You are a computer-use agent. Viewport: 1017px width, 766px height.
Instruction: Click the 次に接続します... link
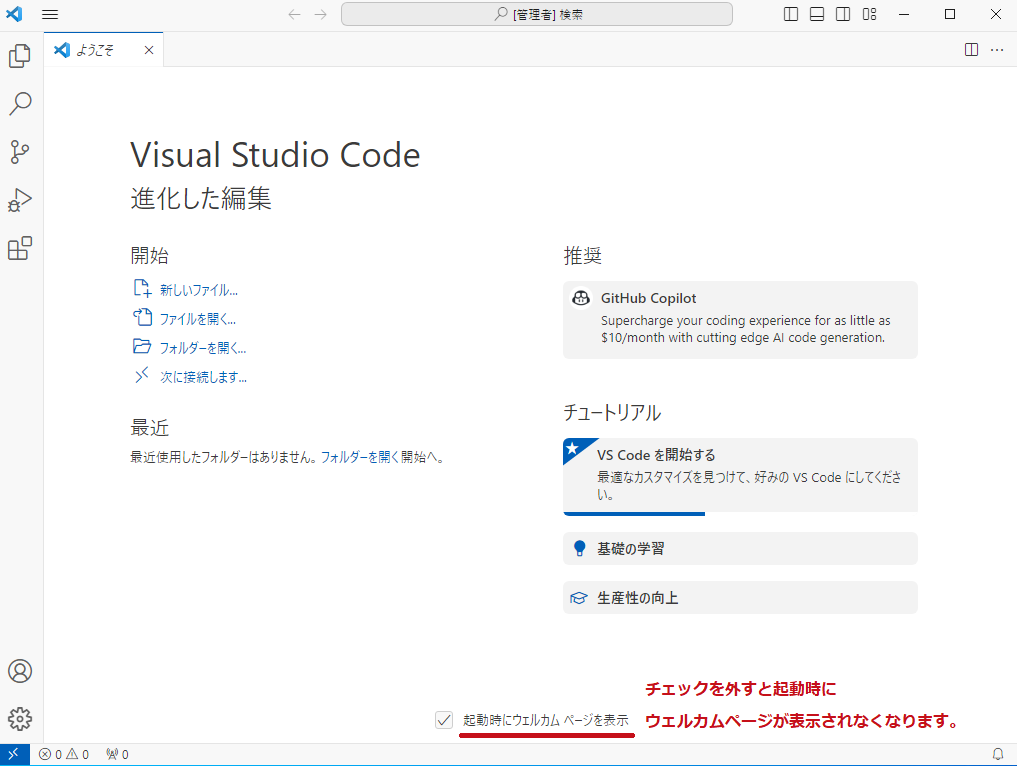204,377
